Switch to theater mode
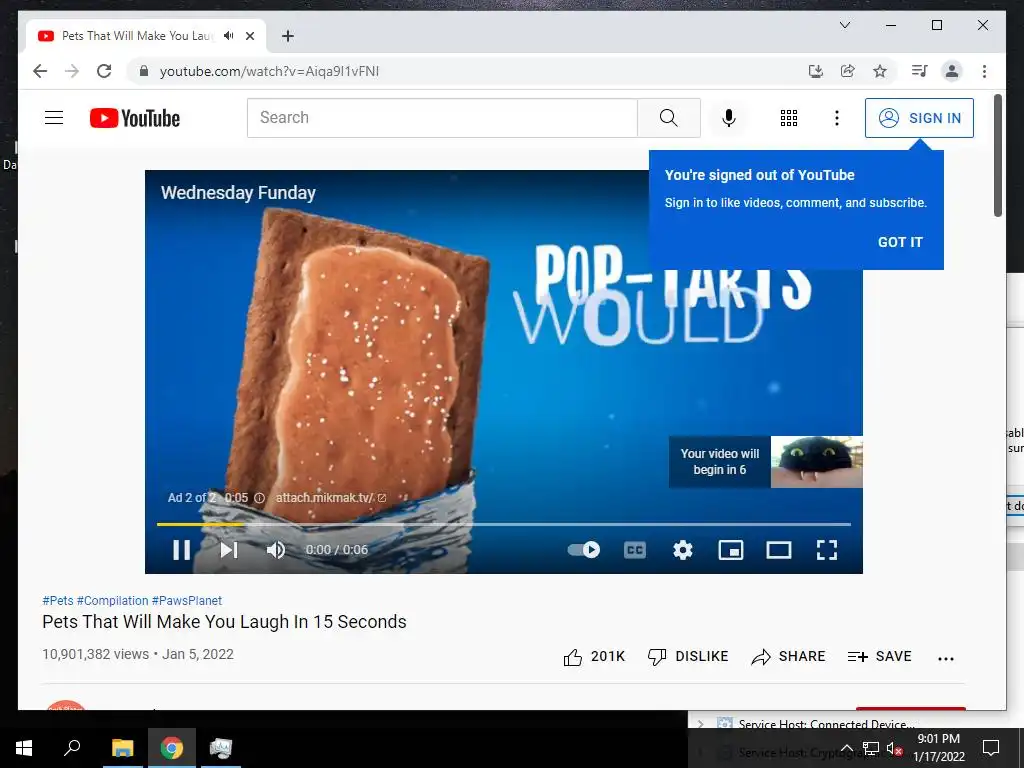 778,550
